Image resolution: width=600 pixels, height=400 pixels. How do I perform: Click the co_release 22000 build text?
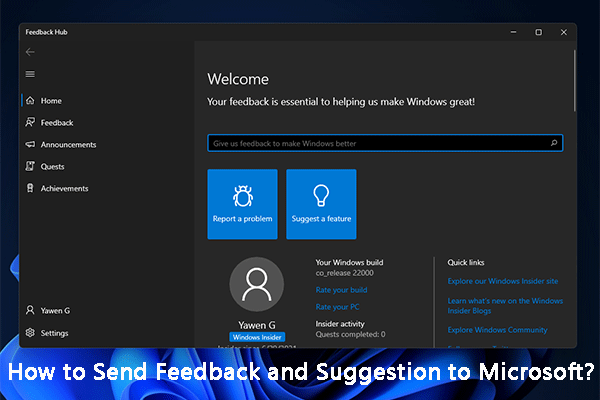click(x=344, y=273)
